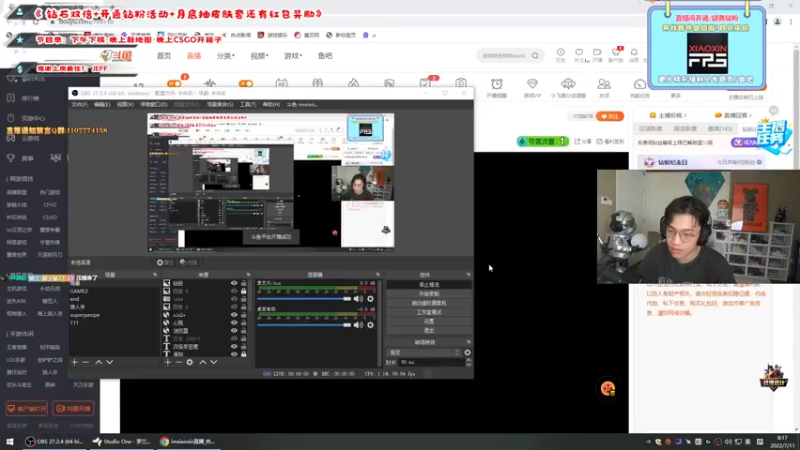This screenshot has height=450, width=800.
Task: Toggle second orange switch on Douyu toolbar
Action: click(246, 83)
